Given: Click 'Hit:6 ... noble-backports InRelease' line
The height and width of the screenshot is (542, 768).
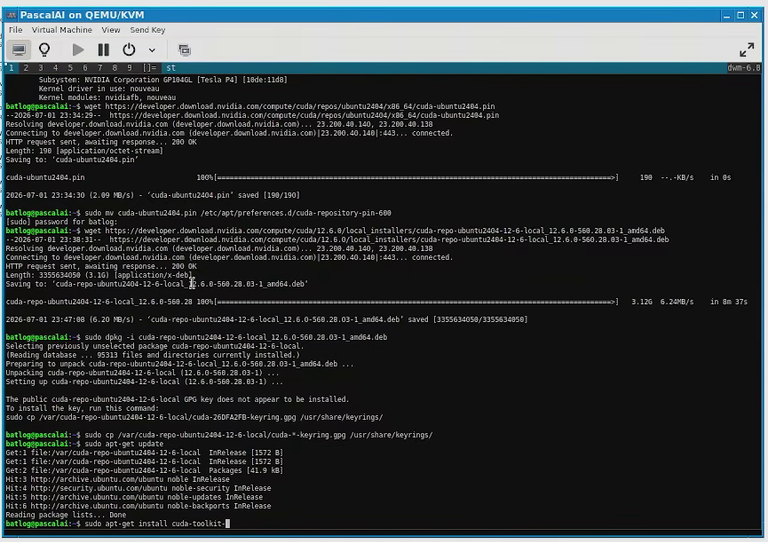Looking at the screenshot, I should (138, 506).
